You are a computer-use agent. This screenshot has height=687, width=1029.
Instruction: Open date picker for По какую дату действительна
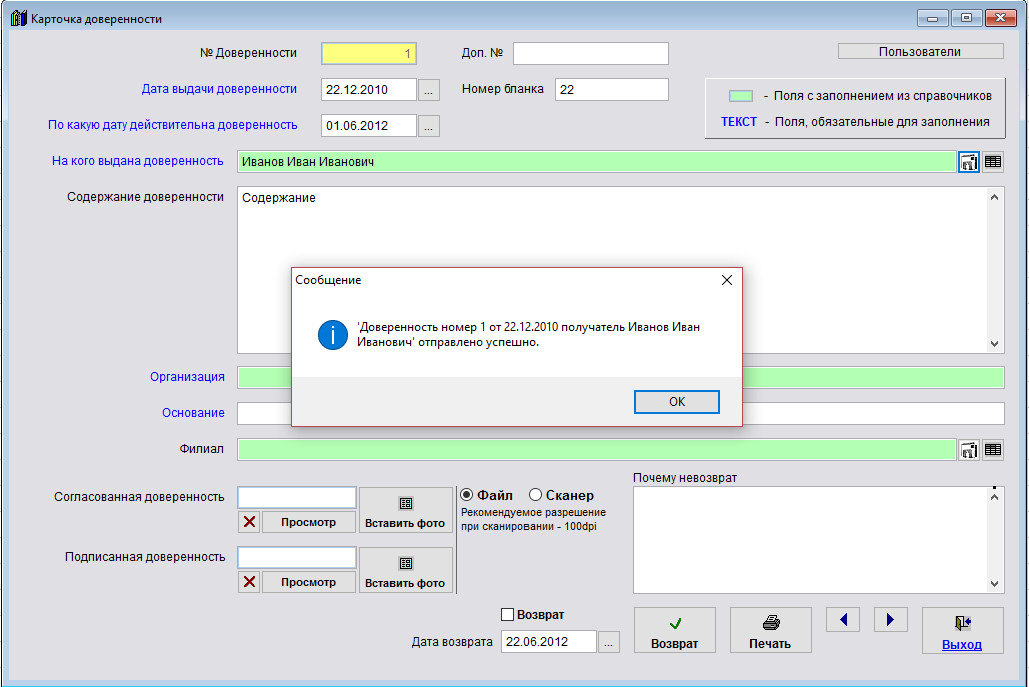429,126
